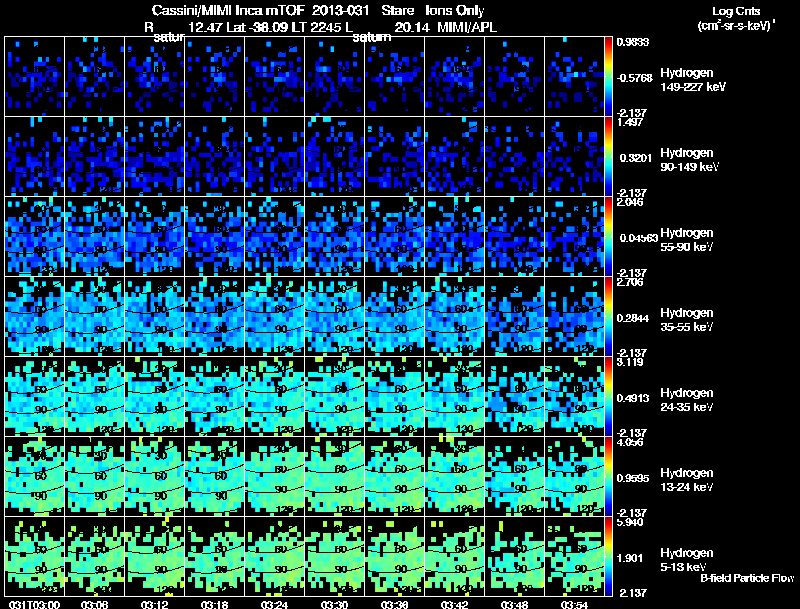Click the Hydrogen 149-227 keV panel at 03:00
The width and height of the screenshot is (800, 609).
pyautogui.click(x=35, y=77)
